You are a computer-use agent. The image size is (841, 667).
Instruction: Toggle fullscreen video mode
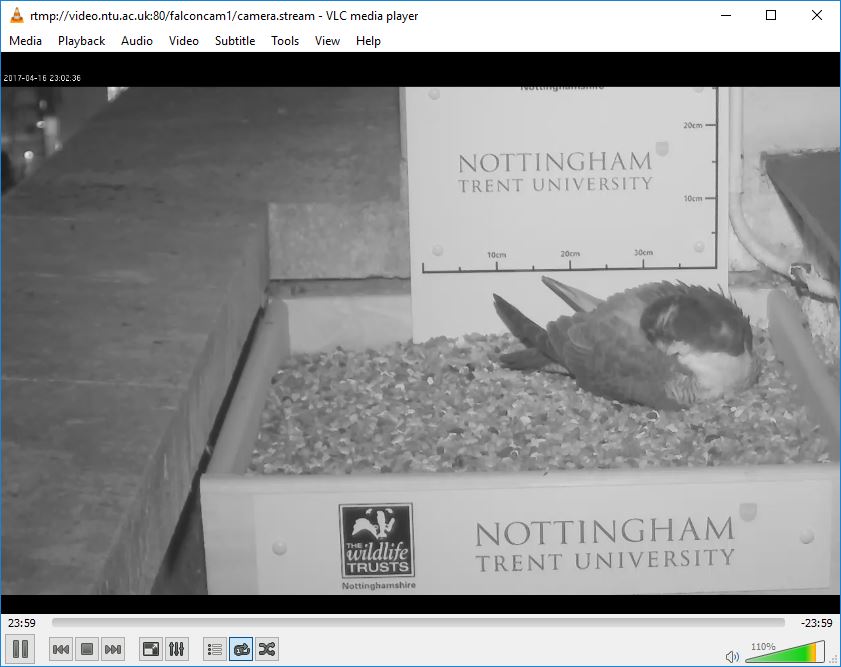click(151, 649)
